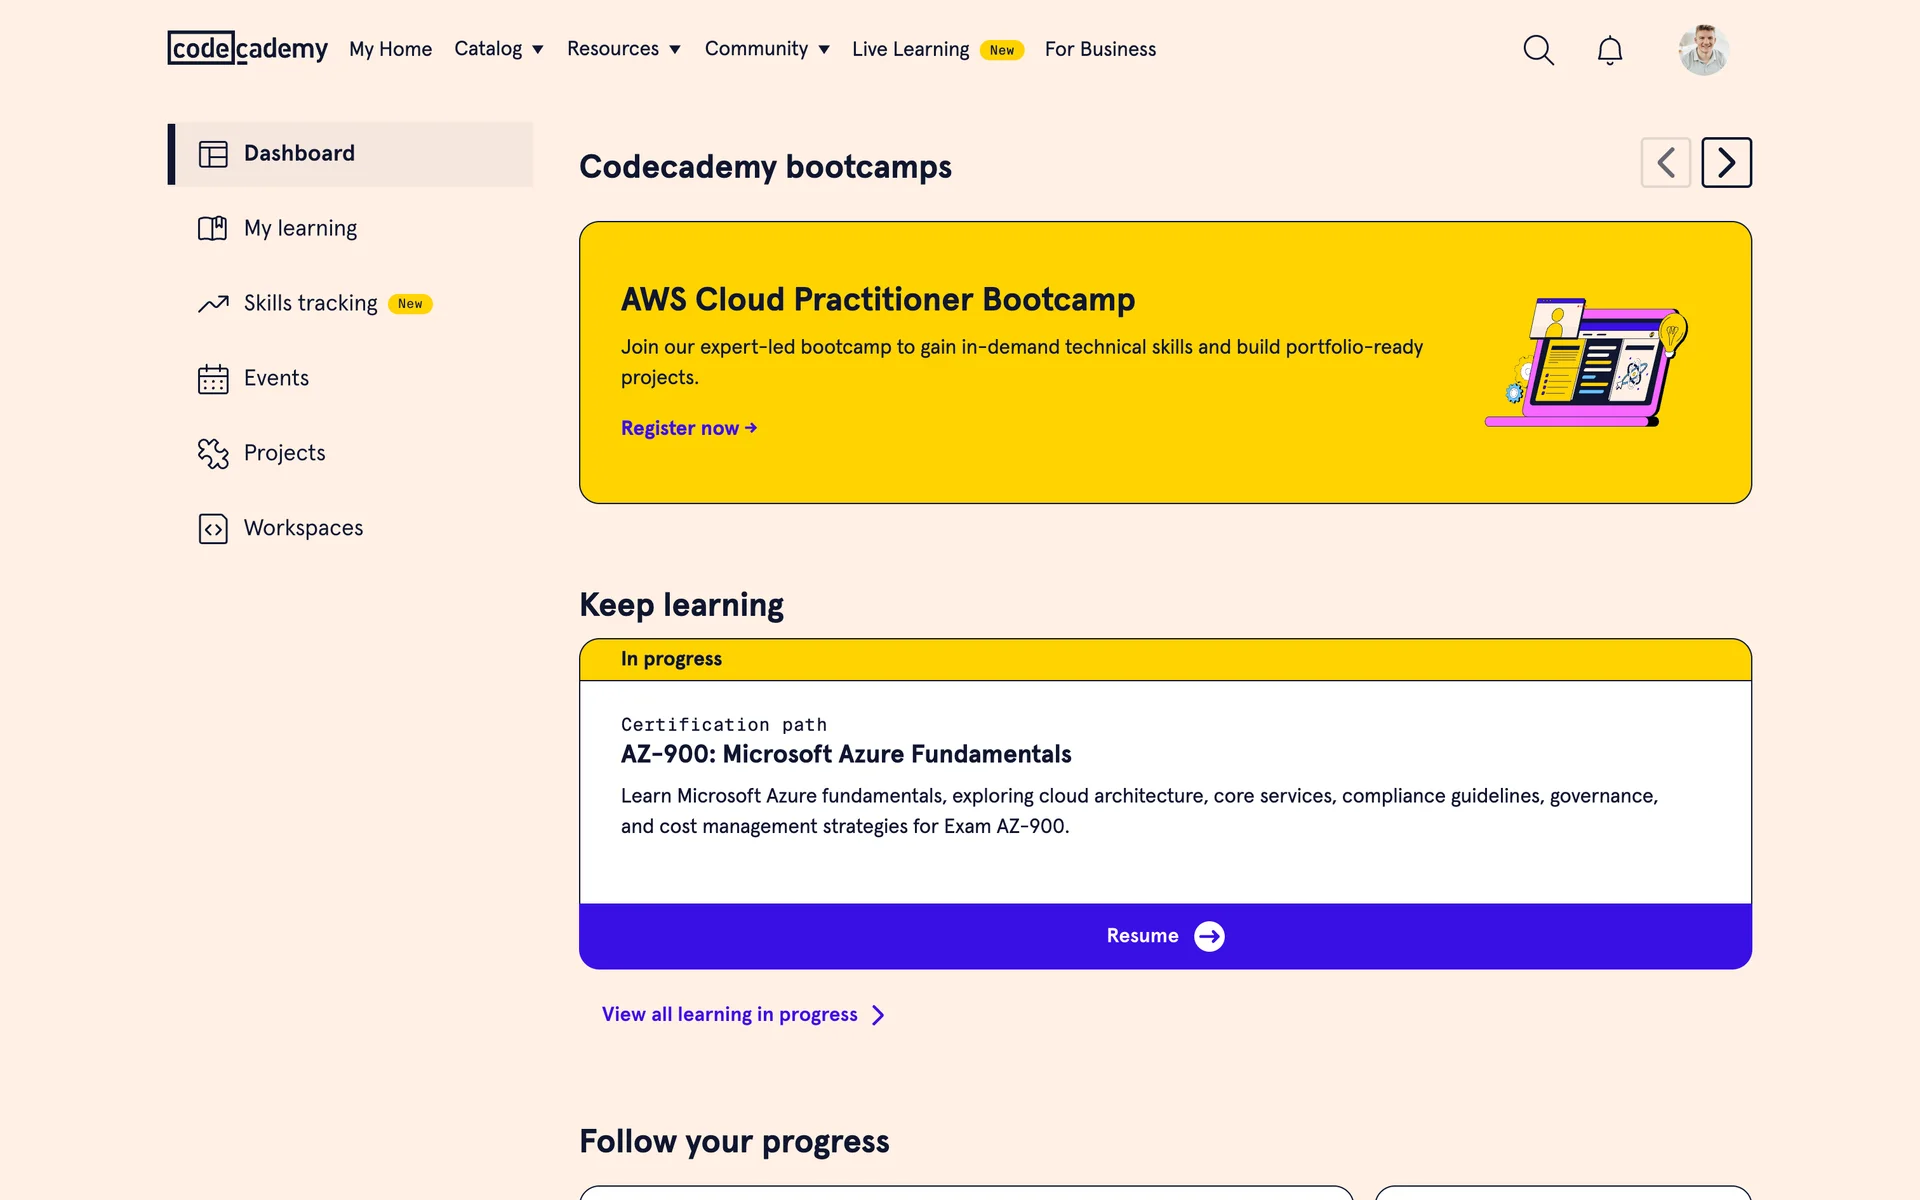Click the Dashboard sidebar icon
The image size is (1920, 1200).
[x=213, y=154]
